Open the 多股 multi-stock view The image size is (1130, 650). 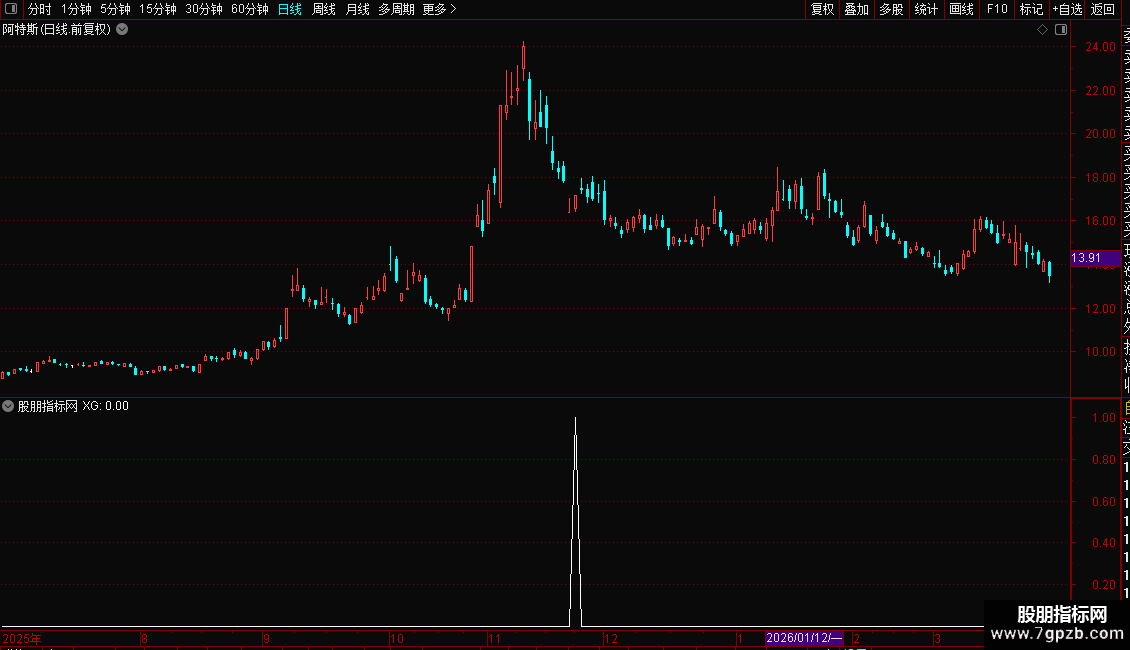pyautogui.click(x=891, y=9)
